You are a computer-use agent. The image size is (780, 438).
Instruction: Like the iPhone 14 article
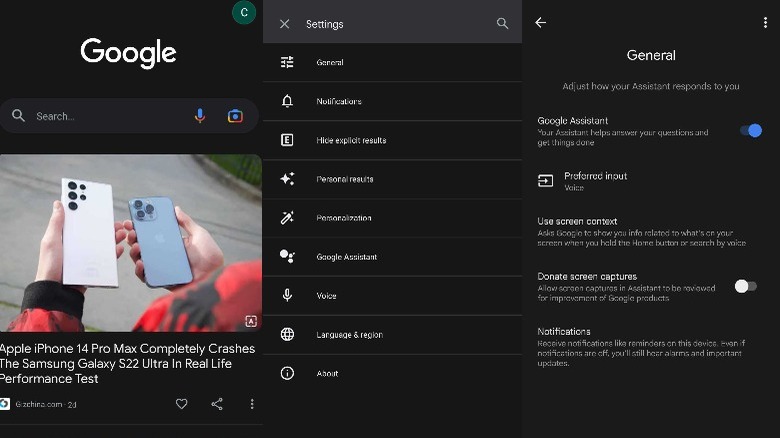pos(181,404)
